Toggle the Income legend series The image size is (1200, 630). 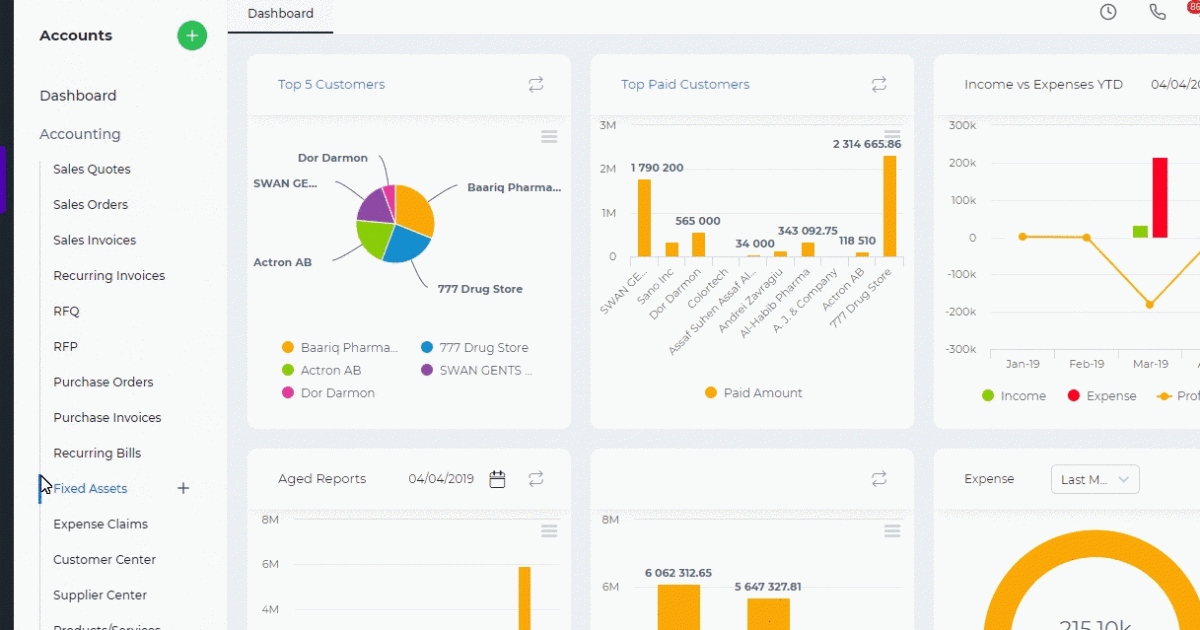[1014, 396]
